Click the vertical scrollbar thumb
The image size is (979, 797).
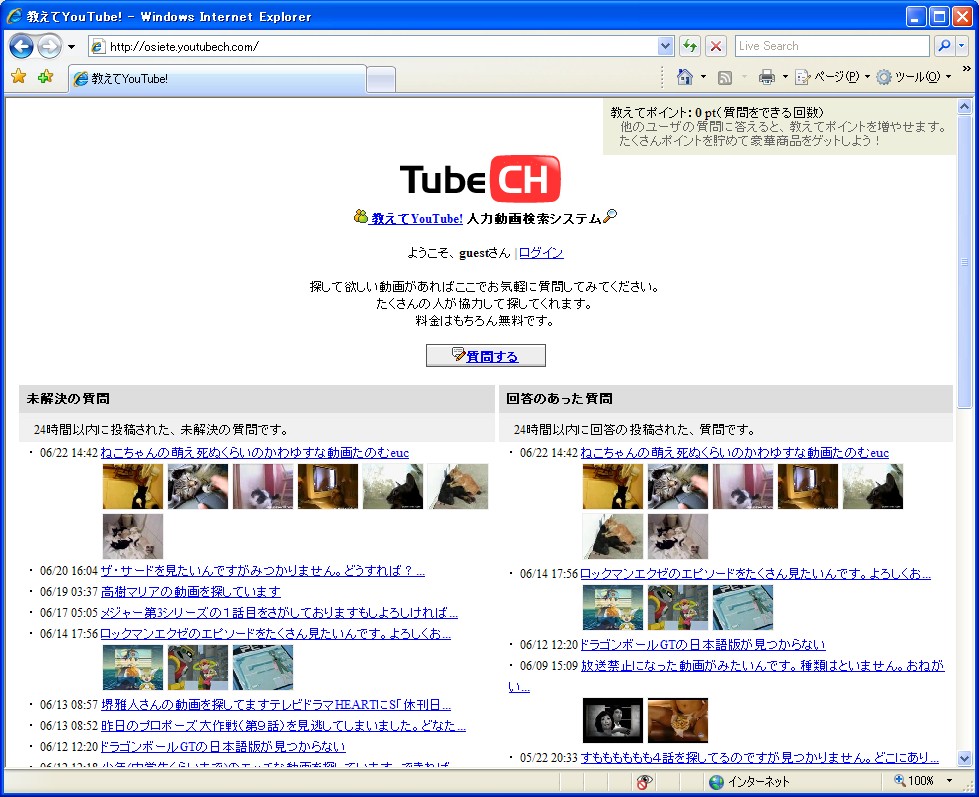965,262
